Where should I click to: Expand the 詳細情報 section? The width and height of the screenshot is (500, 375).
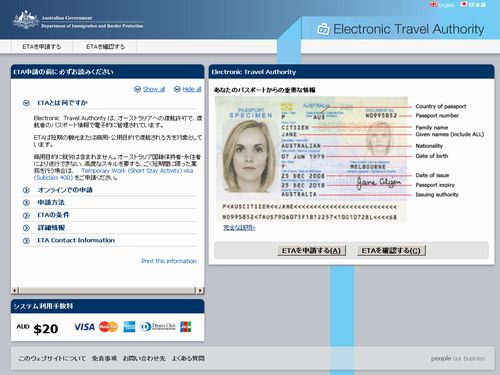[x=26, y=228]
